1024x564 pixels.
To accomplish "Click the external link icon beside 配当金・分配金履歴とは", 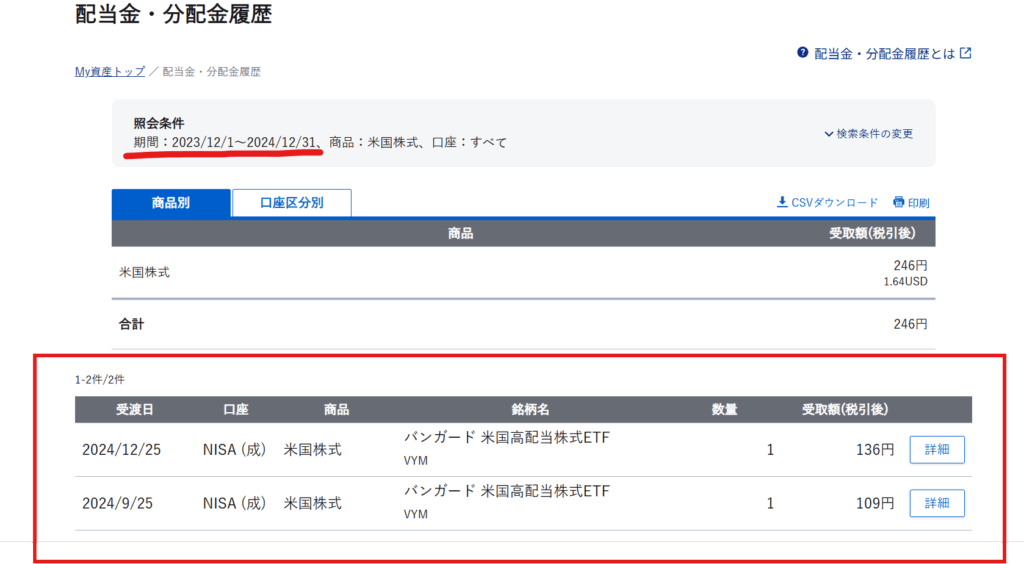I will [965, 53].
